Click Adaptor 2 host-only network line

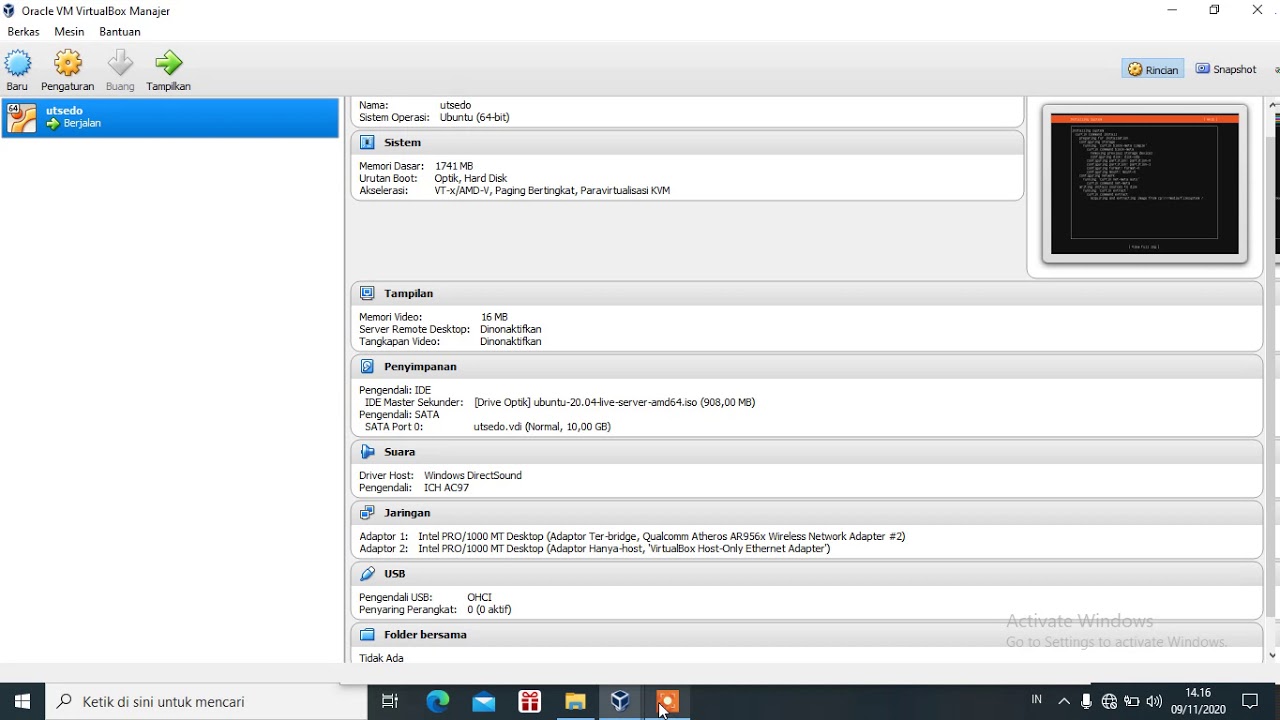point(594,549)
